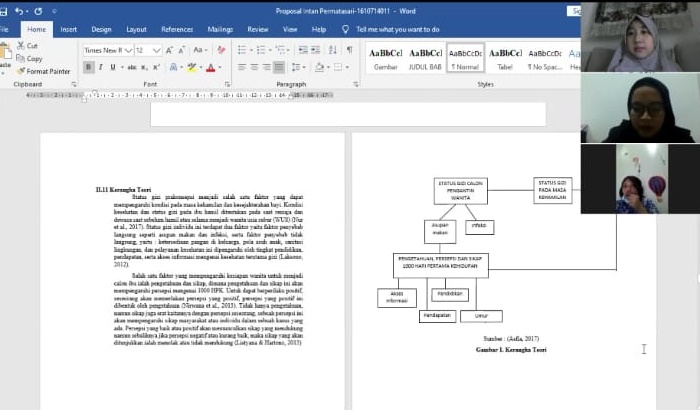The width and height of the screenshot is (700, 410).
Task: Switch to the References tab
Action: pyautogui.click(x=177, y=30)
